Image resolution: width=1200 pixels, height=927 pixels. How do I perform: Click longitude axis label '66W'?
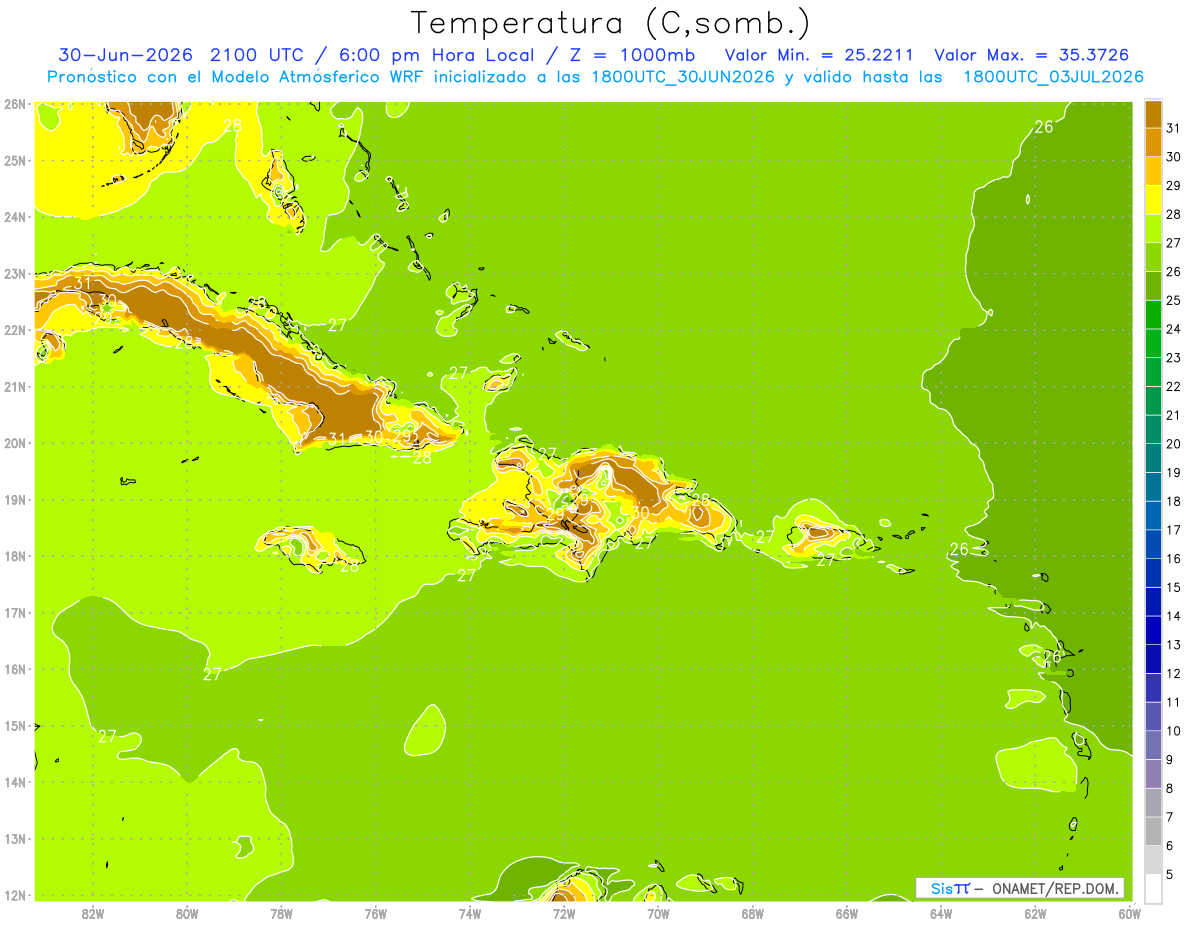coord(847,913)
